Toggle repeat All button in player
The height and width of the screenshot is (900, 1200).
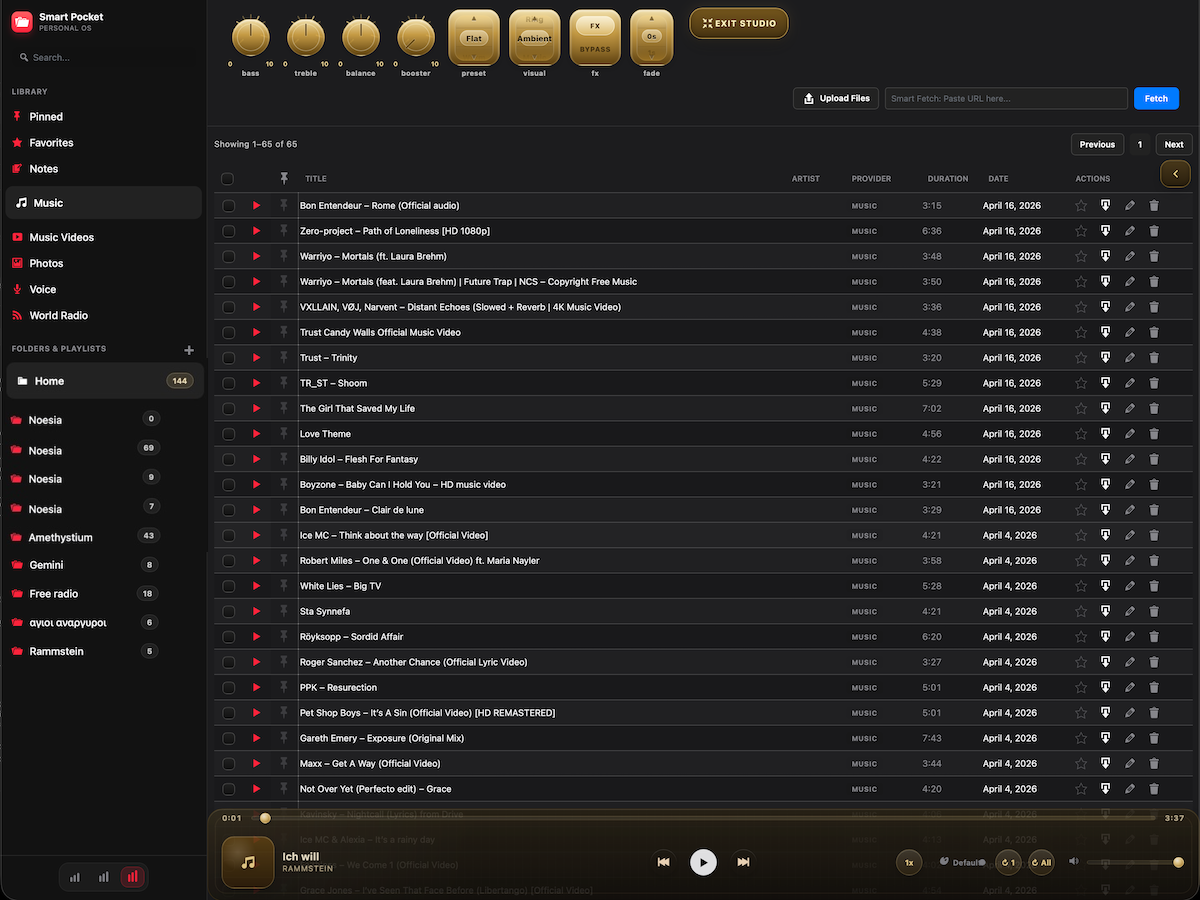point(1041,862)
